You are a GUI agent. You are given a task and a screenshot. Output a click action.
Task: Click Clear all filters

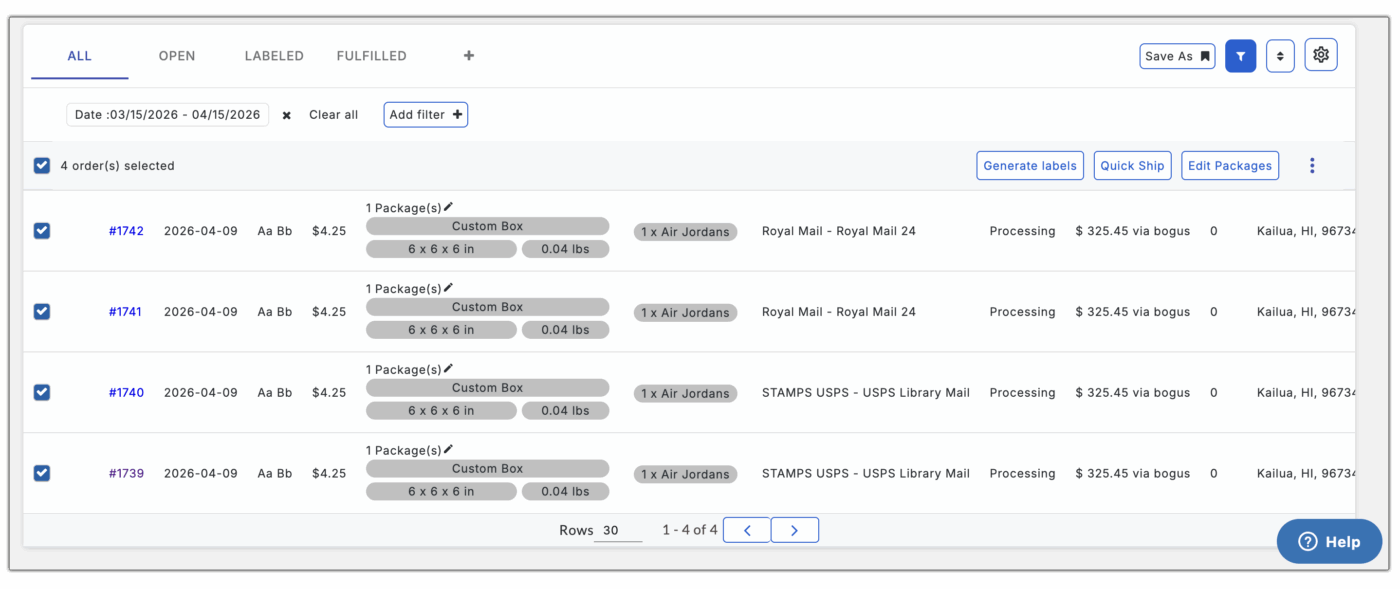tap(333, 115)
